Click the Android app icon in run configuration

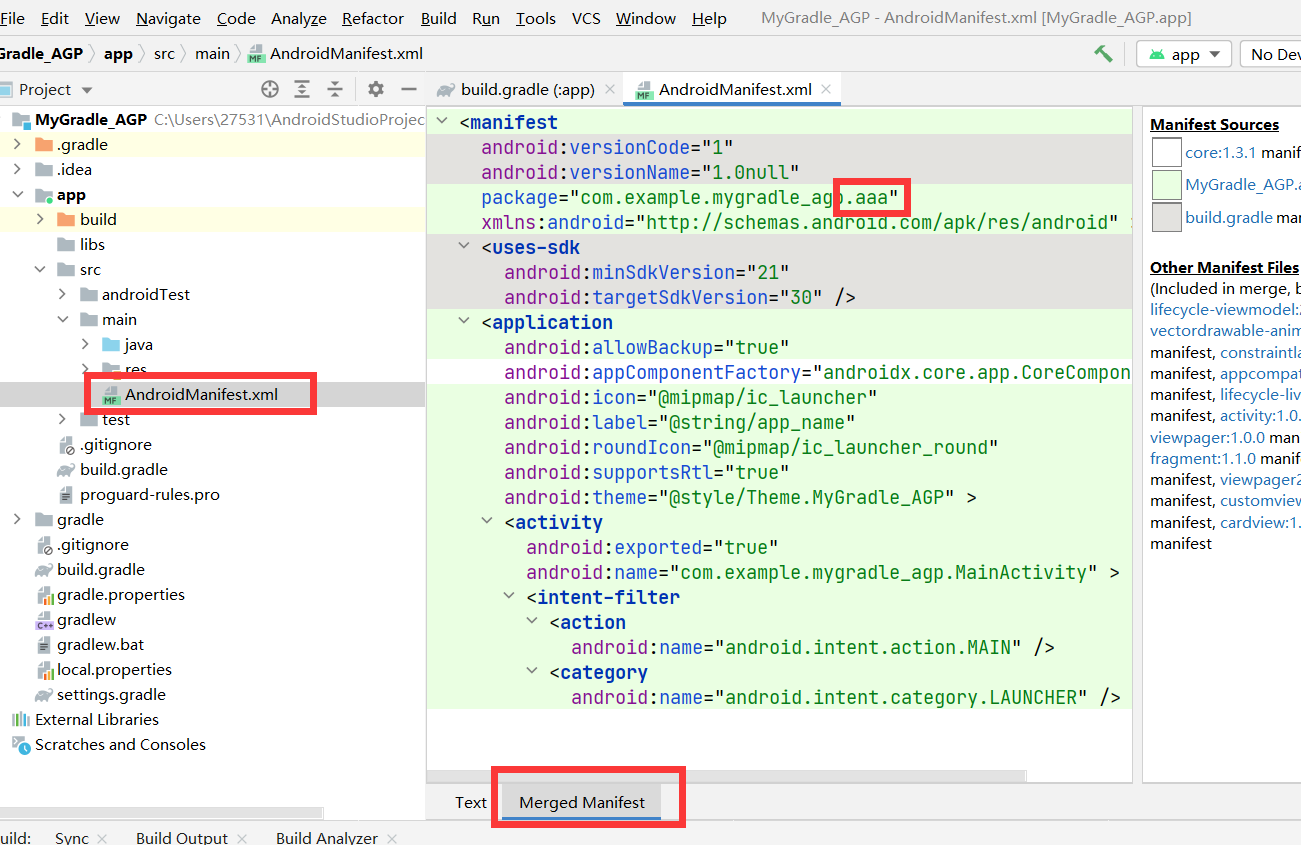tap(1156, 54)
